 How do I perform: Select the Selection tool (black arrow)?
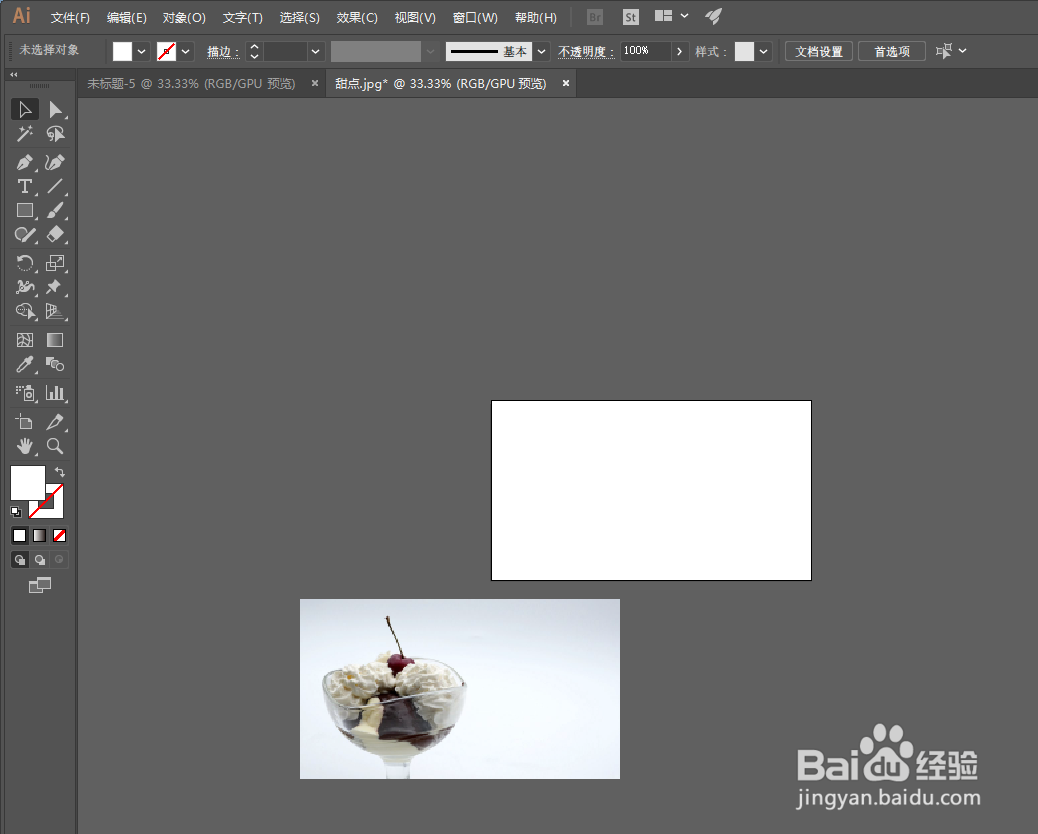(25, 109)
